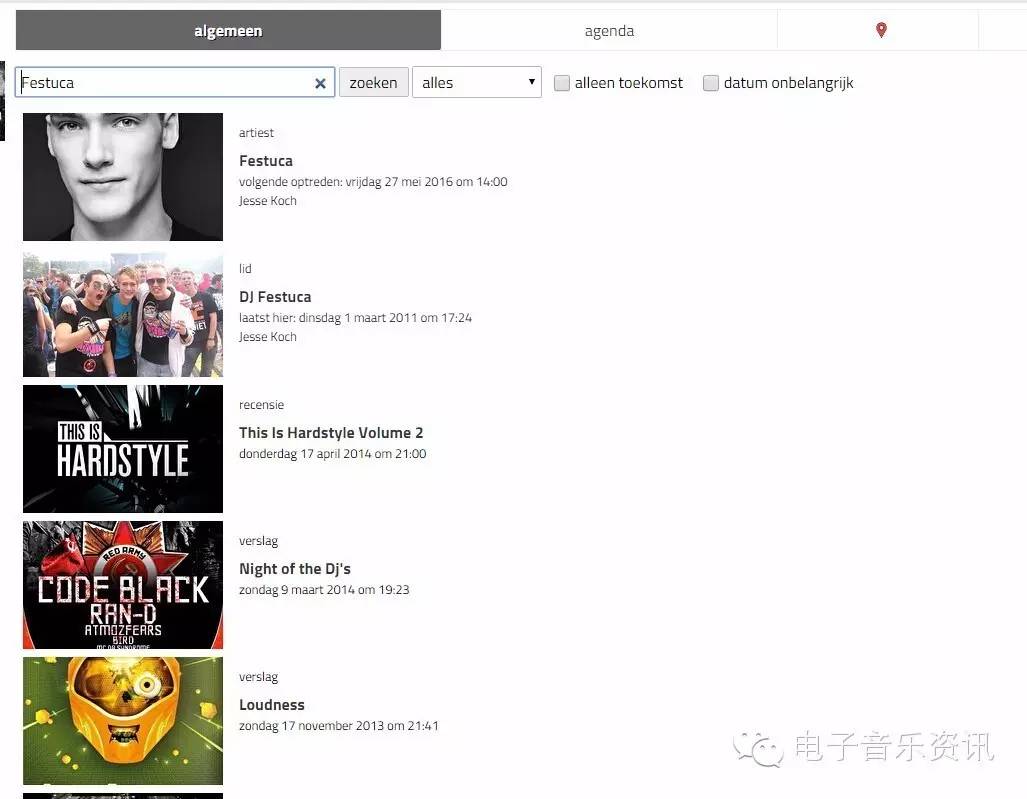Click the This Is Hardstyle cover thumbnail
The height and width of the screenshot is (799, 1027).
tap(123, 449)
